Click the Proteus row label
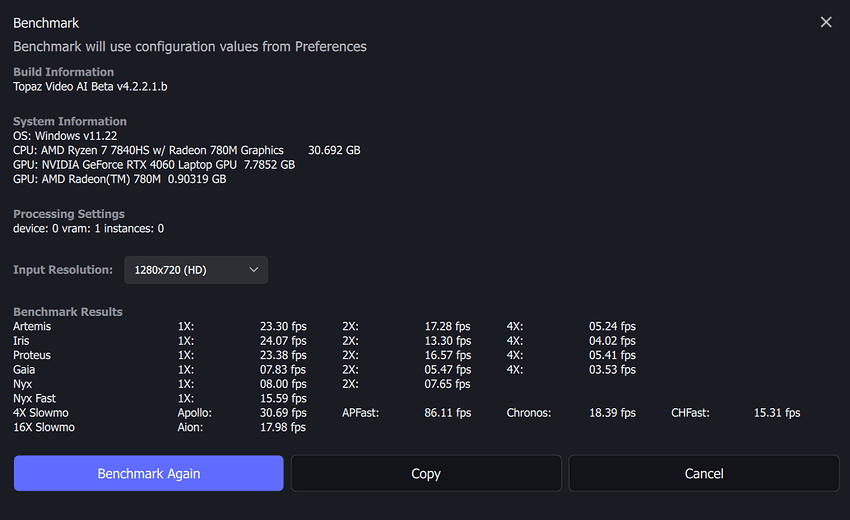The image size is (850, 520). tap(32, 355)
